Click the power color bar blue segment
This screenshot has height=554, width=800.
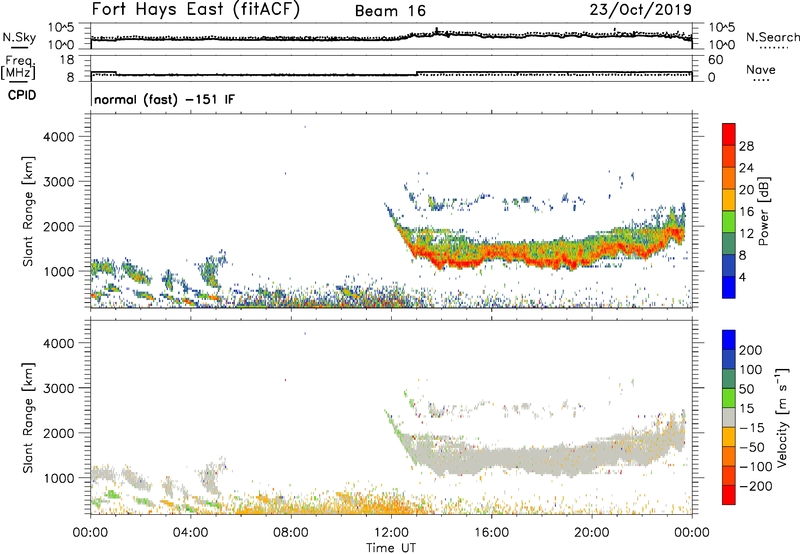[729, 287]
